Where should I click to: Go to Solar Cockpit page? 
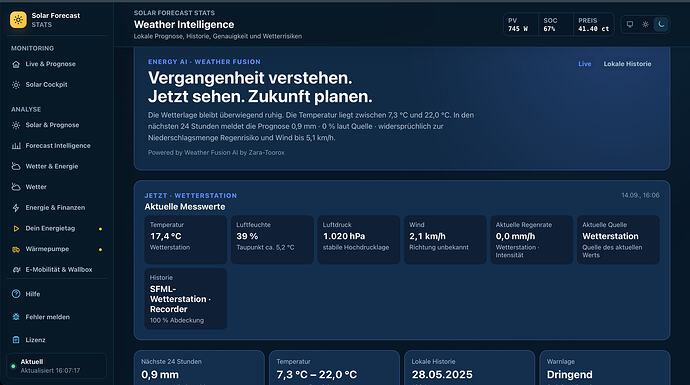click(57, 85)
